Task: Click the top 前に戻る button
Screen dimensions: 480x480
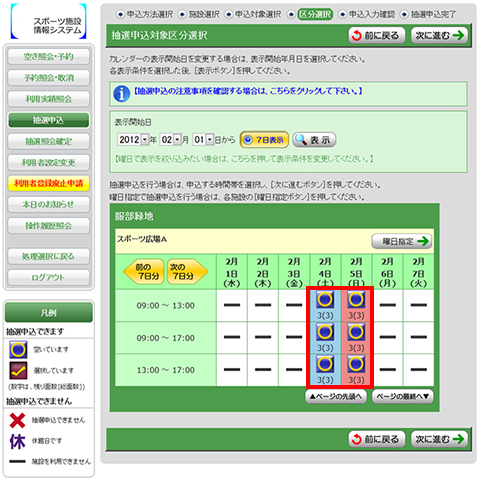Action: (x=377, y=35)
